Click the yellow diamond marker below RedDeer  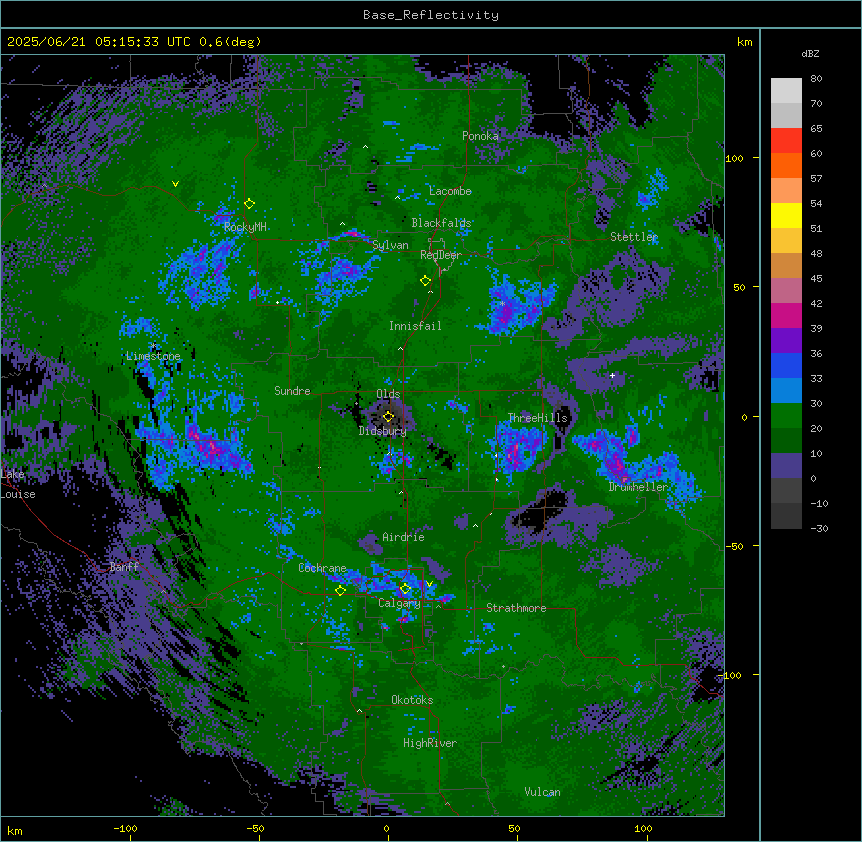[x=425, y=281]
